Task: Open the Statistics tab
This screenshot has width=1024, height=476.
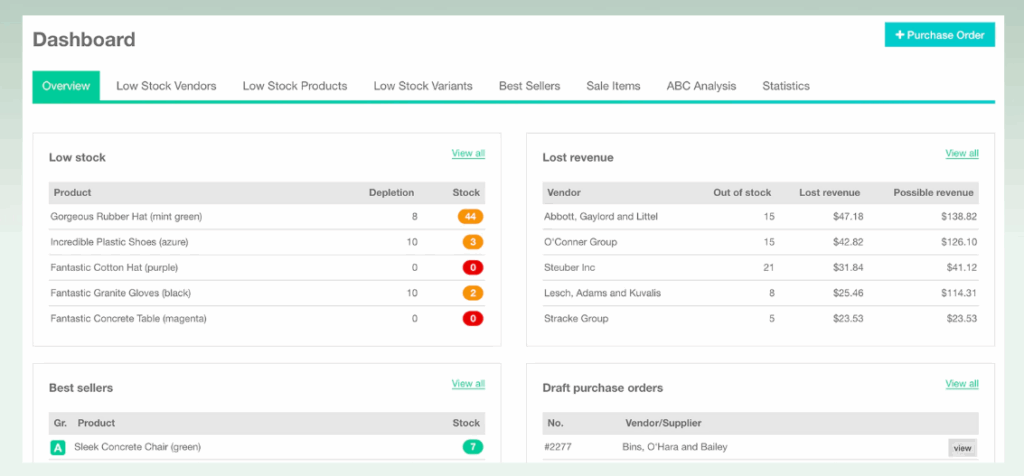Action: (786, 86)
